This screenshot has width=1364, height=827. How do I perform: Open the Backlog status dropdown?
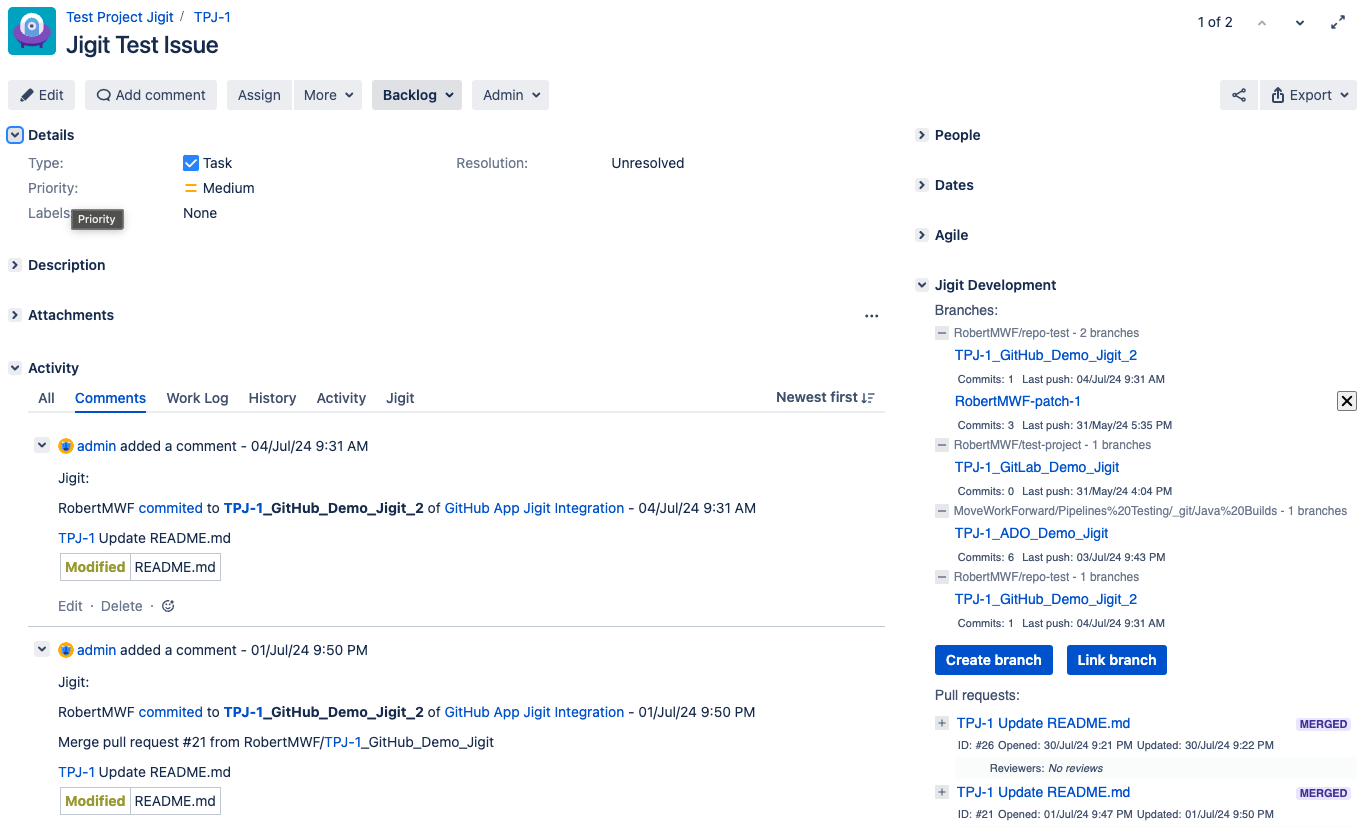click(417, 95)
